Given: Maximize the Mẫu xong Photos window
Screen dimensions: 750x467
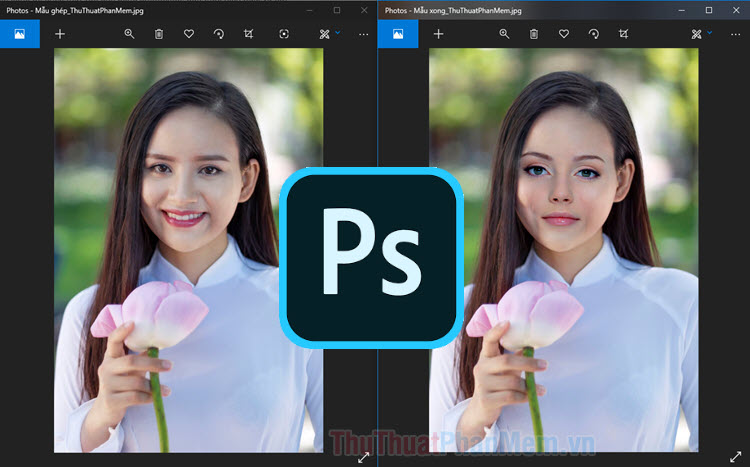Looking at the screenshot, I should point(709,10).
